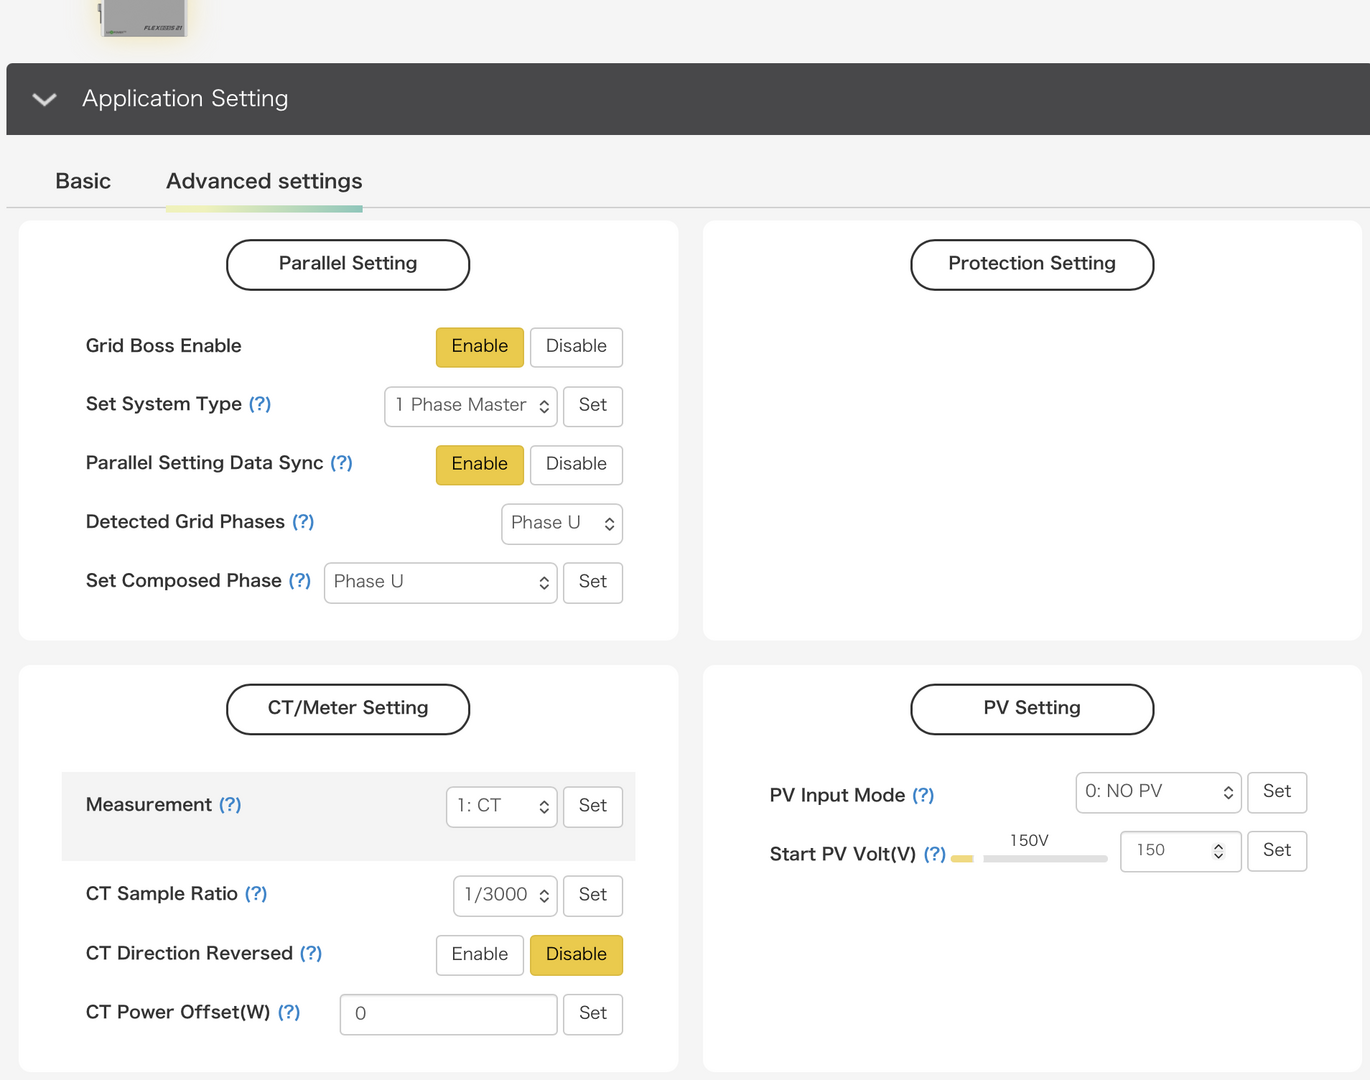The width and height of the screenshot is (1370, 1080).
Task: Click the Measurement help question mark
Action: 230,805
